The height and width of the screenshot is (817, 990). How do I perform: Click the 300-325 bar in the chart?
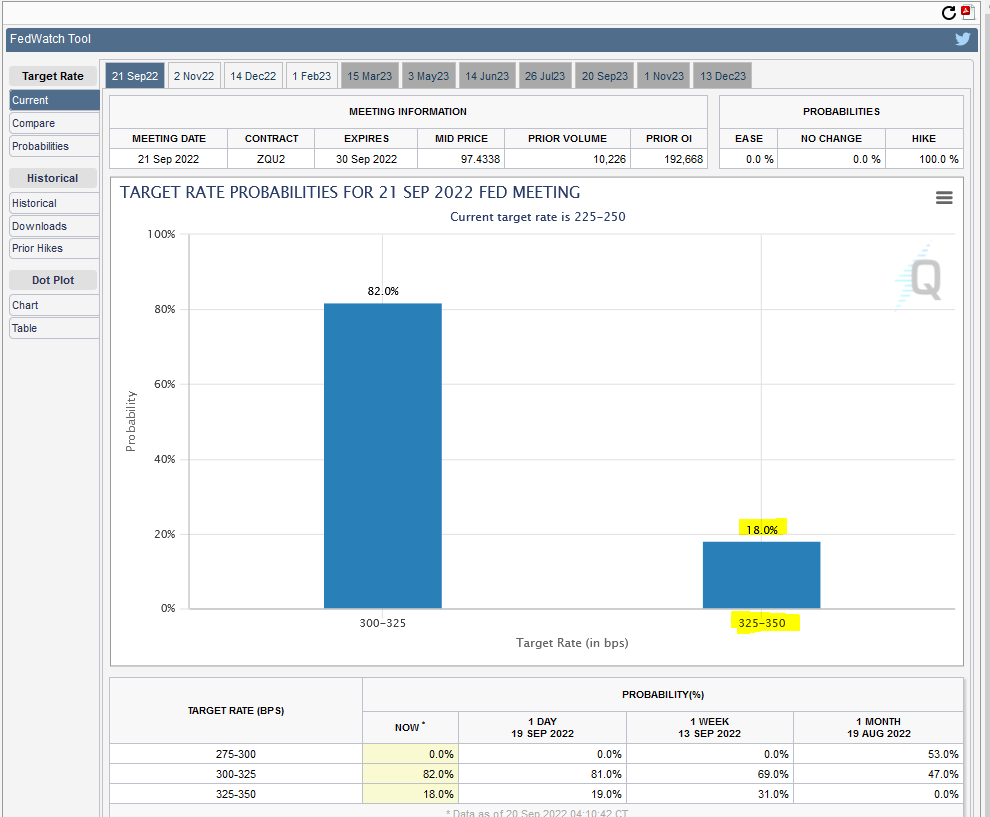click(383, 456)
